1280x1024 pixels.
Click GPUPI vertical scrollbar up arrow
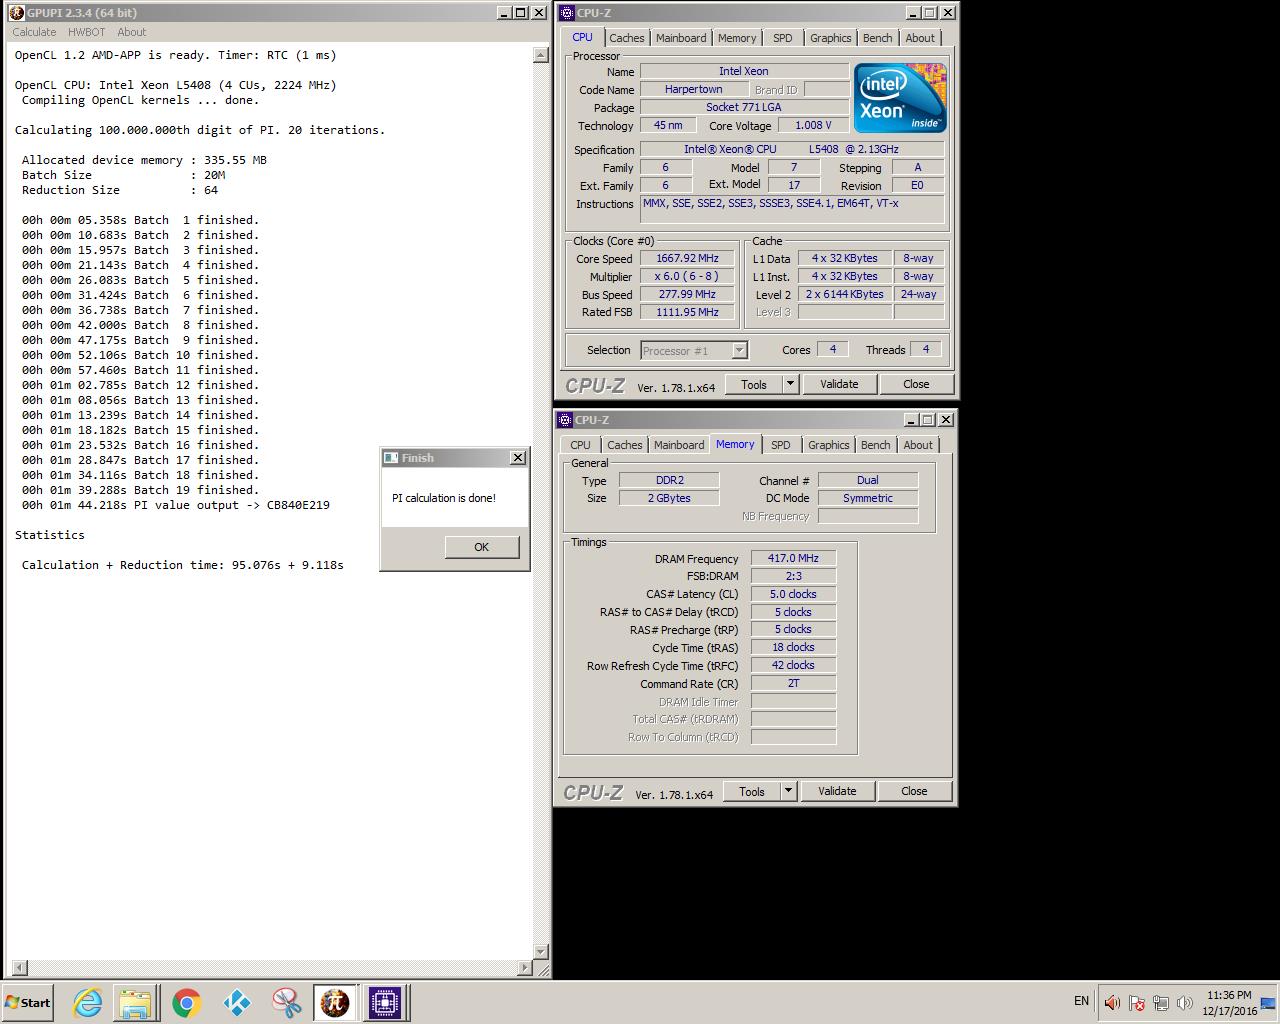(x=541, y=55)
